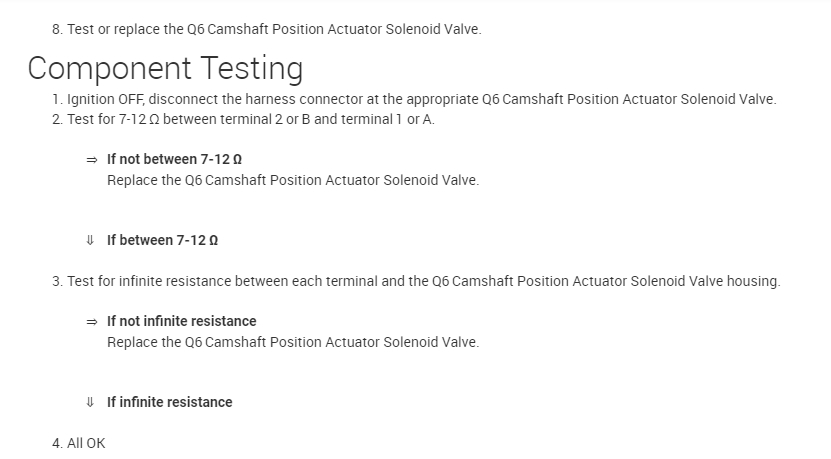Click the bold "If not between 7-12 Ω" label
This screenshot has height=459, width=831.
click(175, 160)
